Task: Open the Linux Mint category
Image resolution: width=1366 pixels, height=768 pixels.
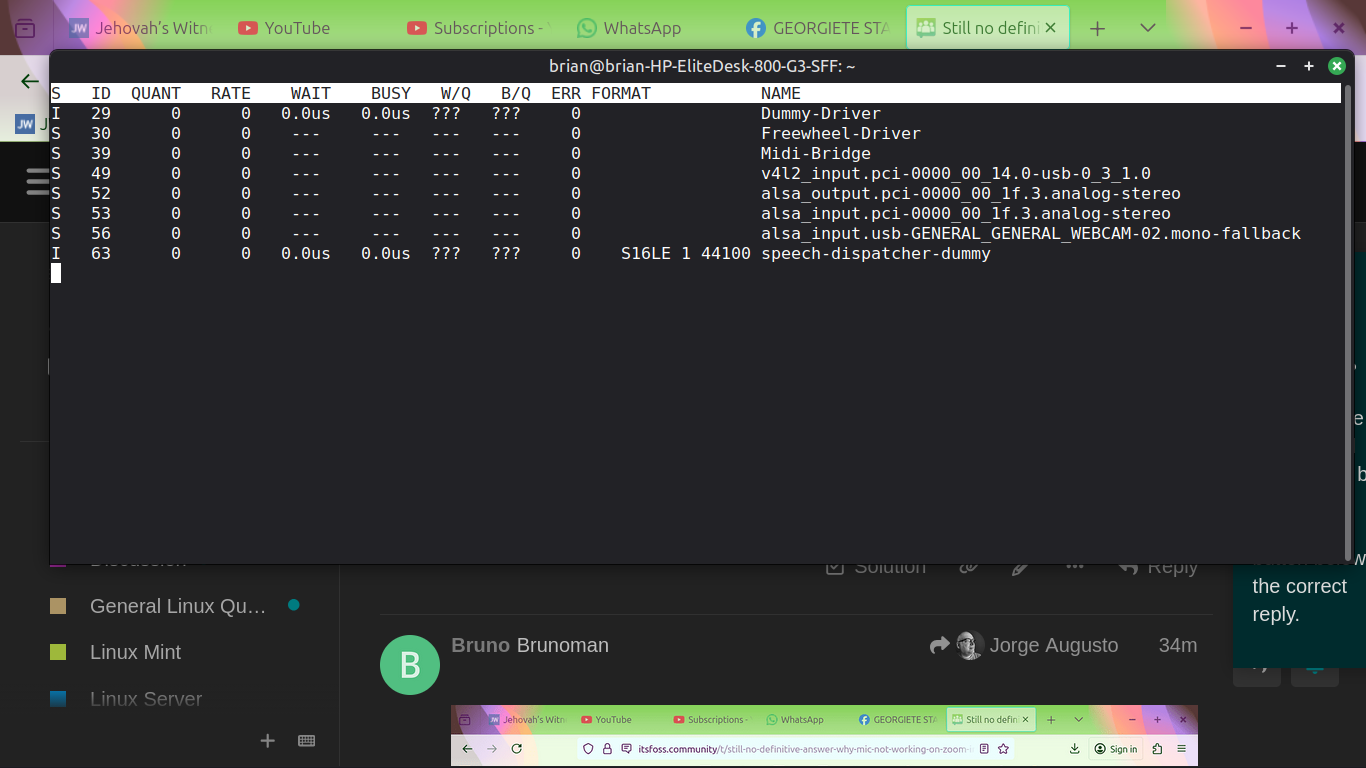Action: (135, 652)
